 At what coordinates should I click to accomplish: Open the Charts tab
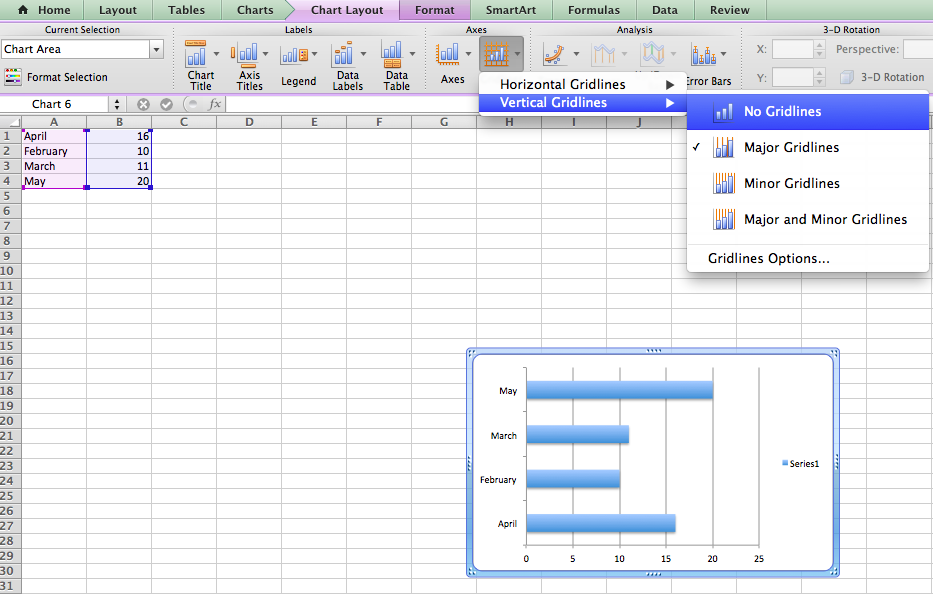tap(254, 10)
